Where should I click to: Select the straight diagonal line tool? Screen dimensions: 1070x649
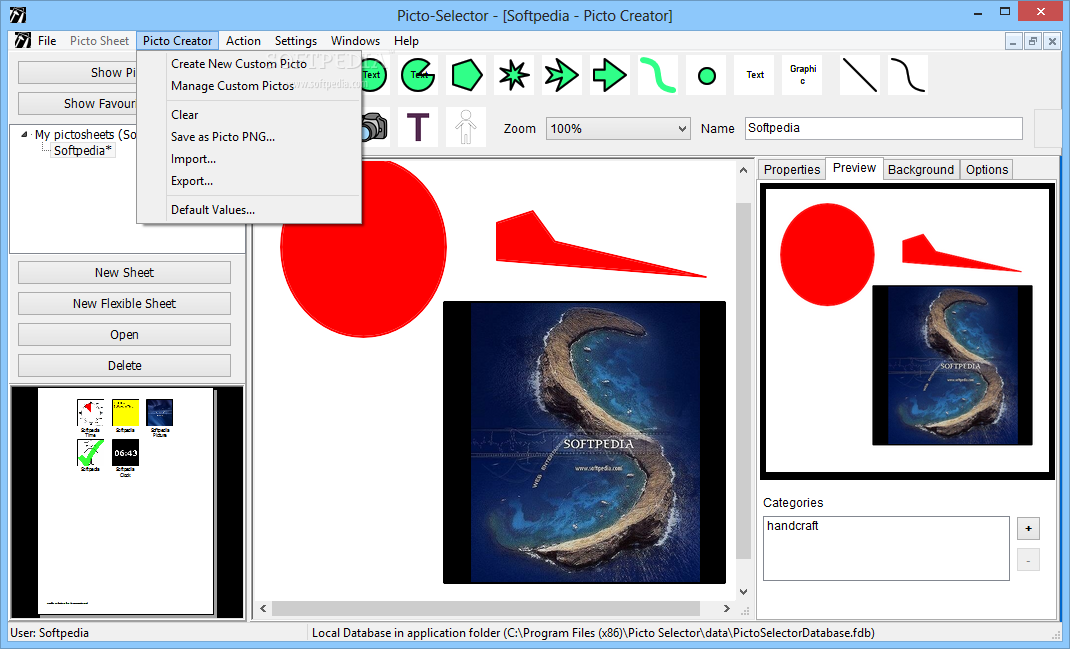pyautogui.click(x=859, y=75)
